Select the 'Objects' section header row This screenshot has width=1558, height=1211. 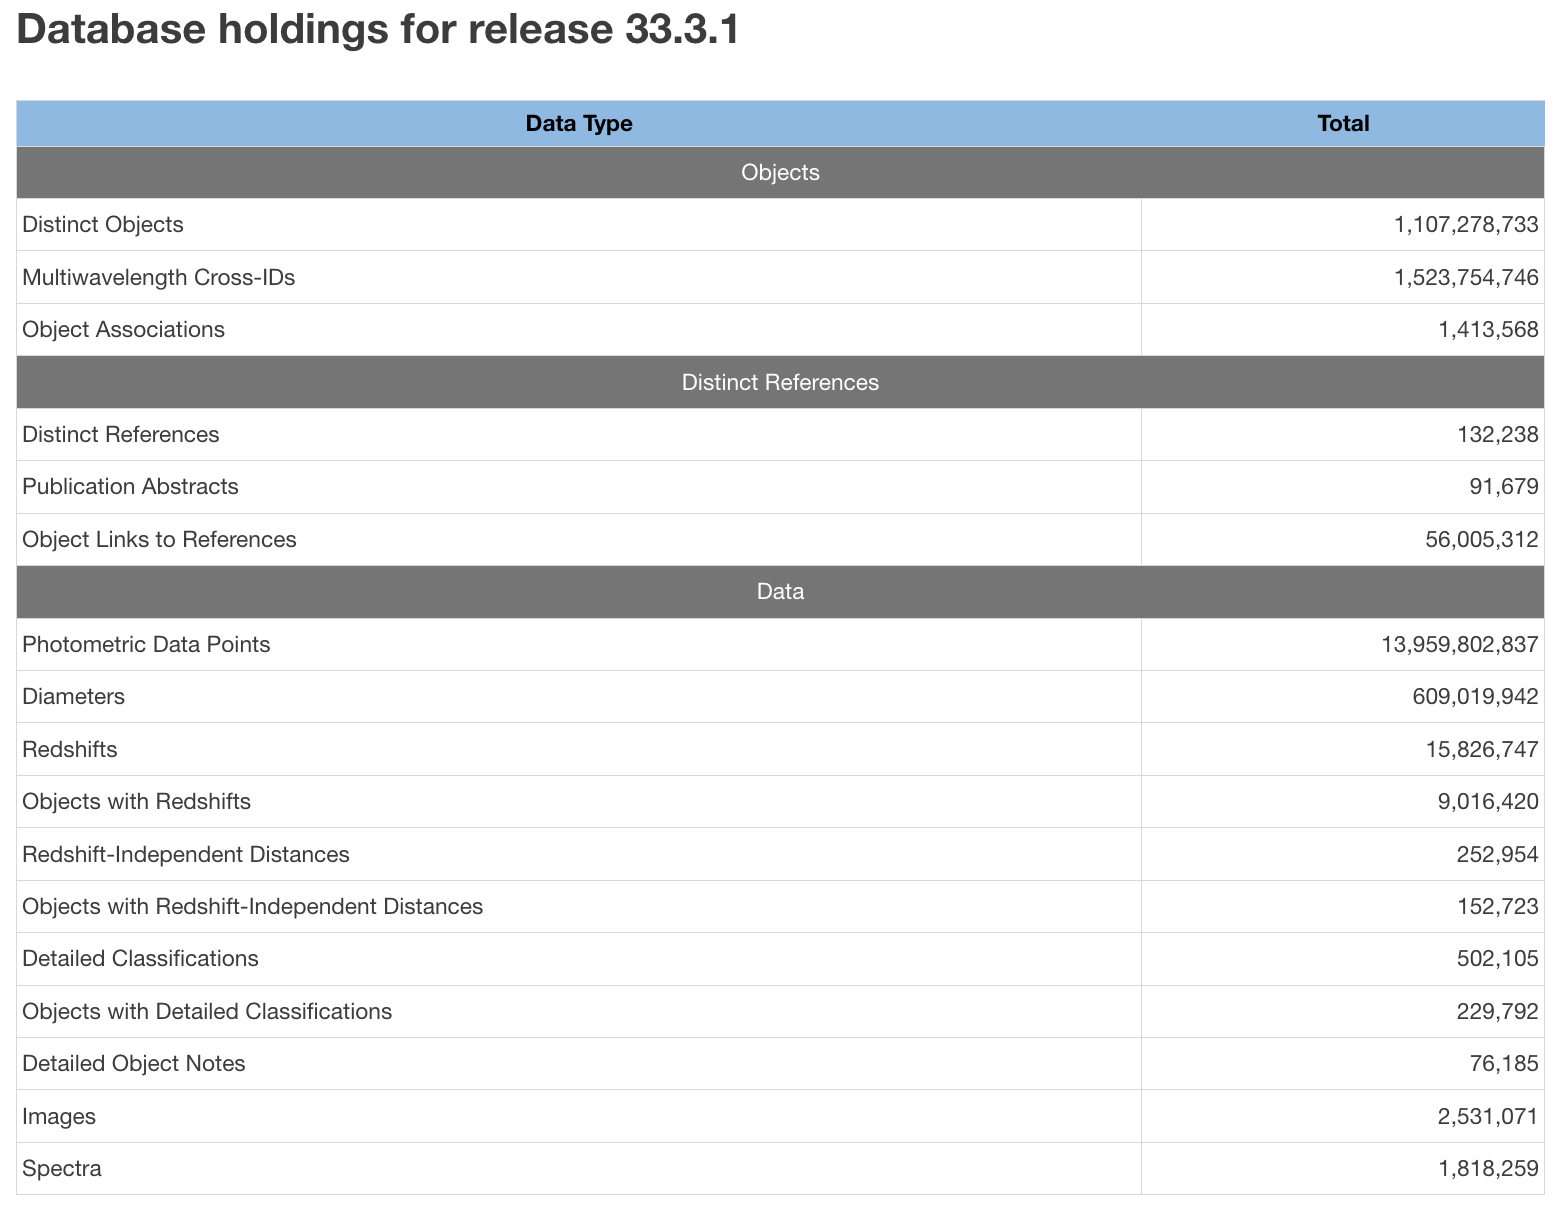pyautogui.click(x=780, y=173)
